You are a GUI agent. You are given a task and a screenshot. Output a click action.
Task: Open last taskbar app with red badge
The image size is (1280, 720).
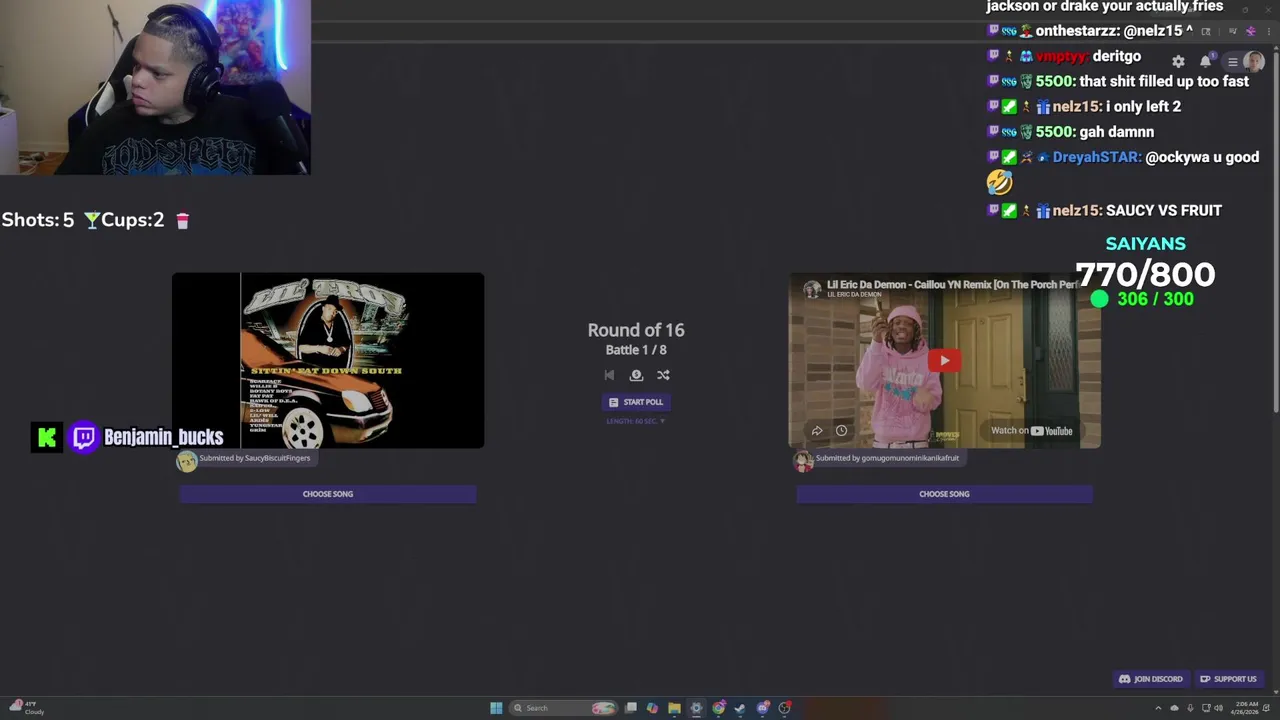(785, 708)
